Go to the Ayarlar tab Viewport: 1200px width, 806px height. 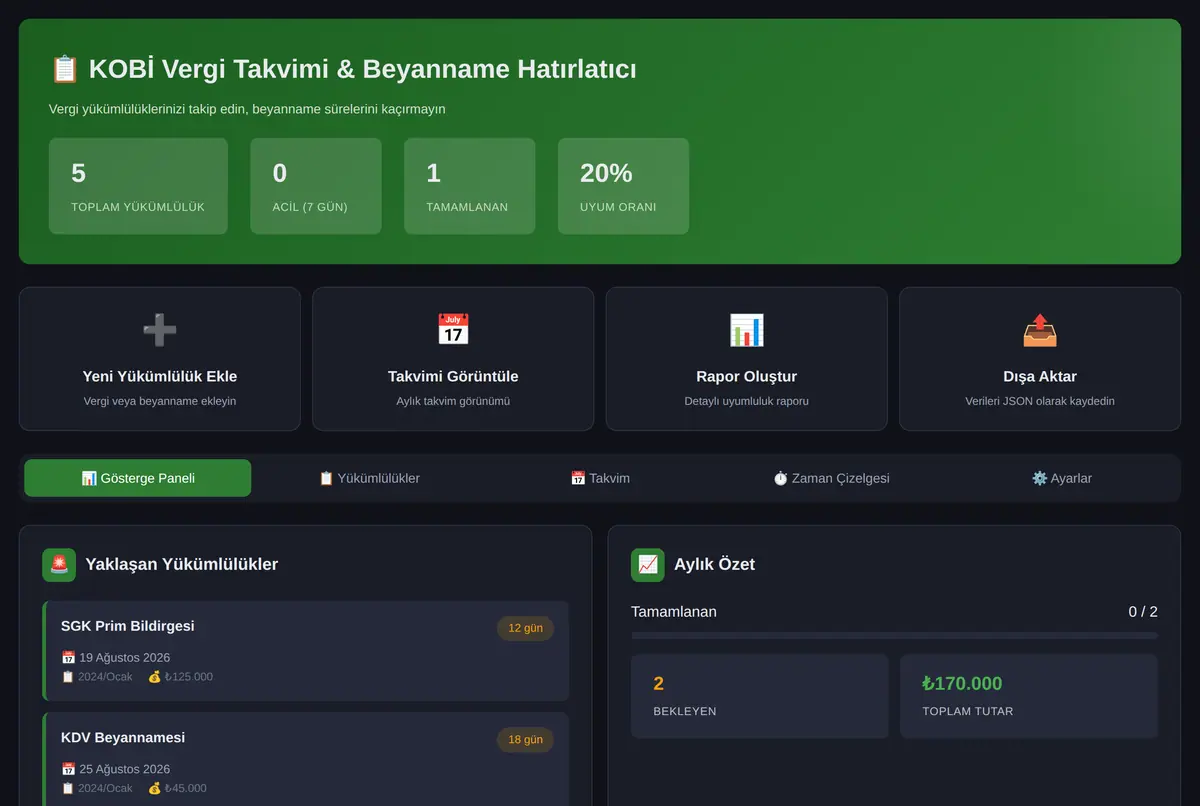(x=1062, y=478)
